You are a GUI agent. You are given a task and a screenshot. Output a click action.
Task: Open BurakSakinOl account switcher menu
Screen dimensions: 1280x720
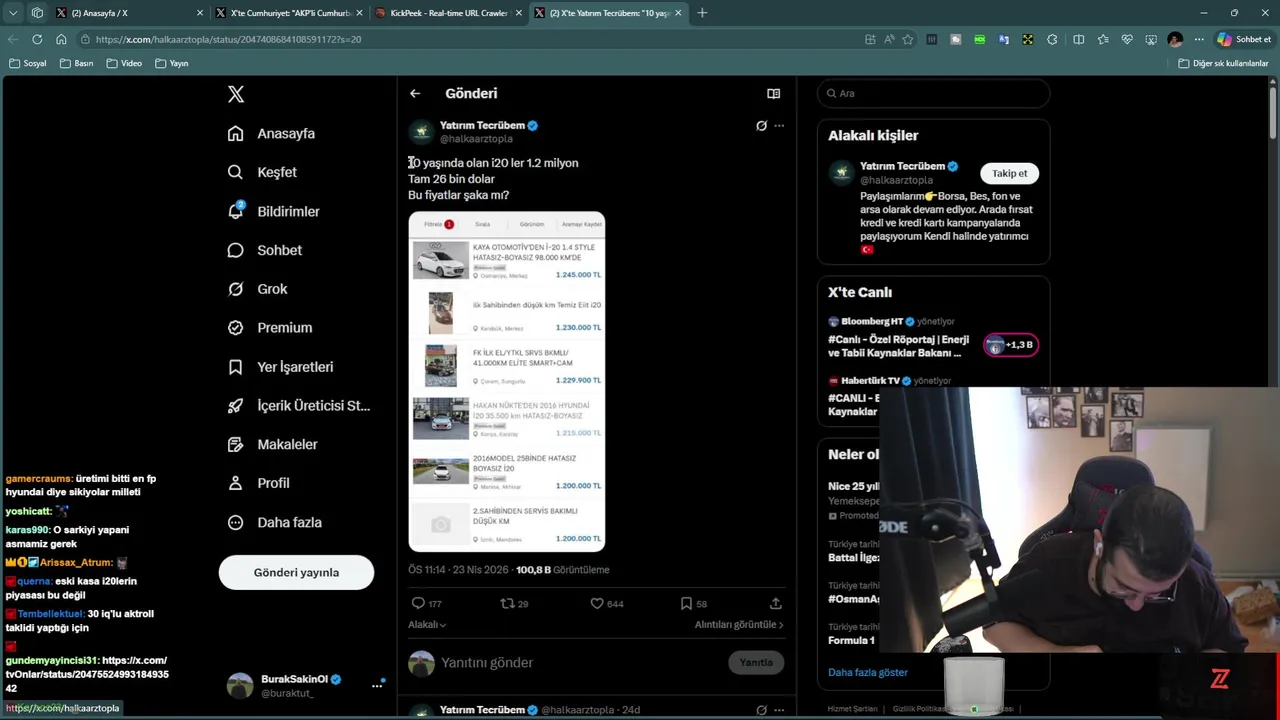click(x=377, y=685)
